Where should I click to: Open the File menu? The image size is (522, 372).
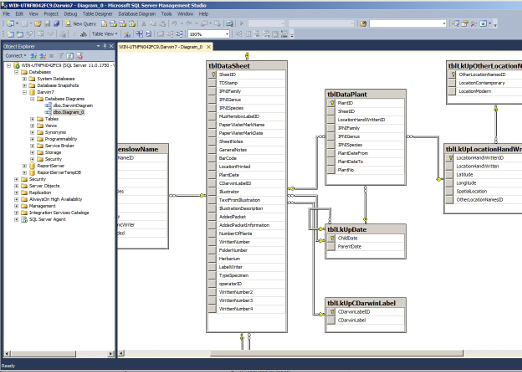6,14
